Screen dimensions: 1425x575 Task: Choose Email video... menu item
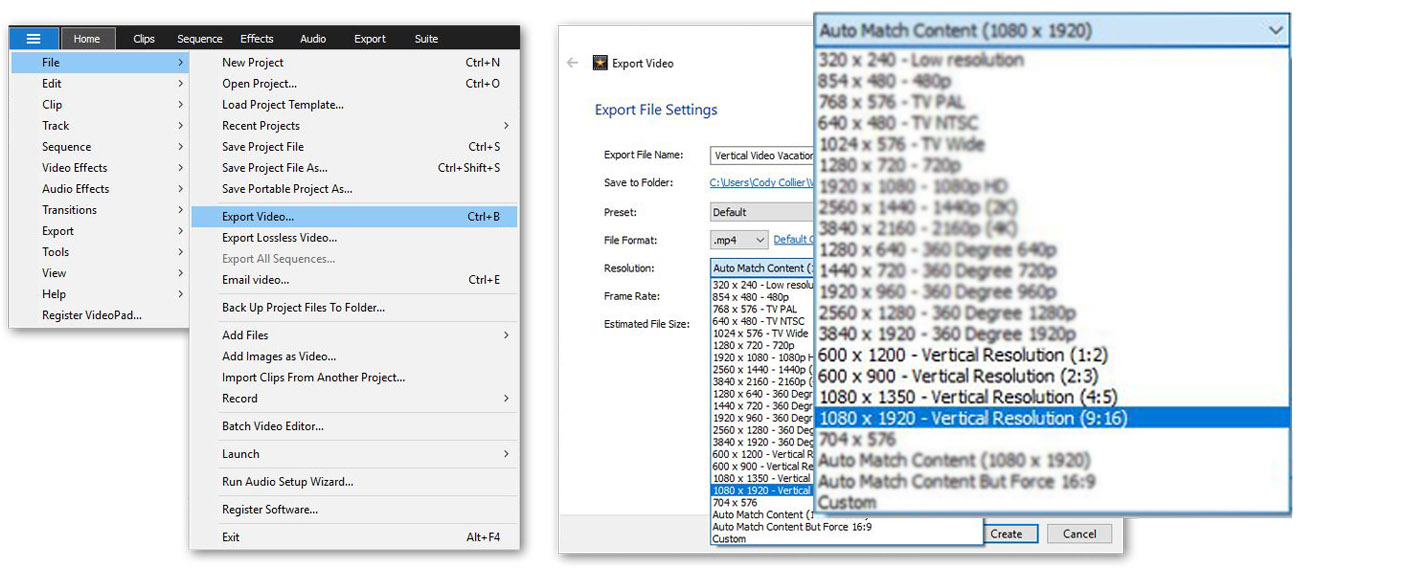coord(354,279)
